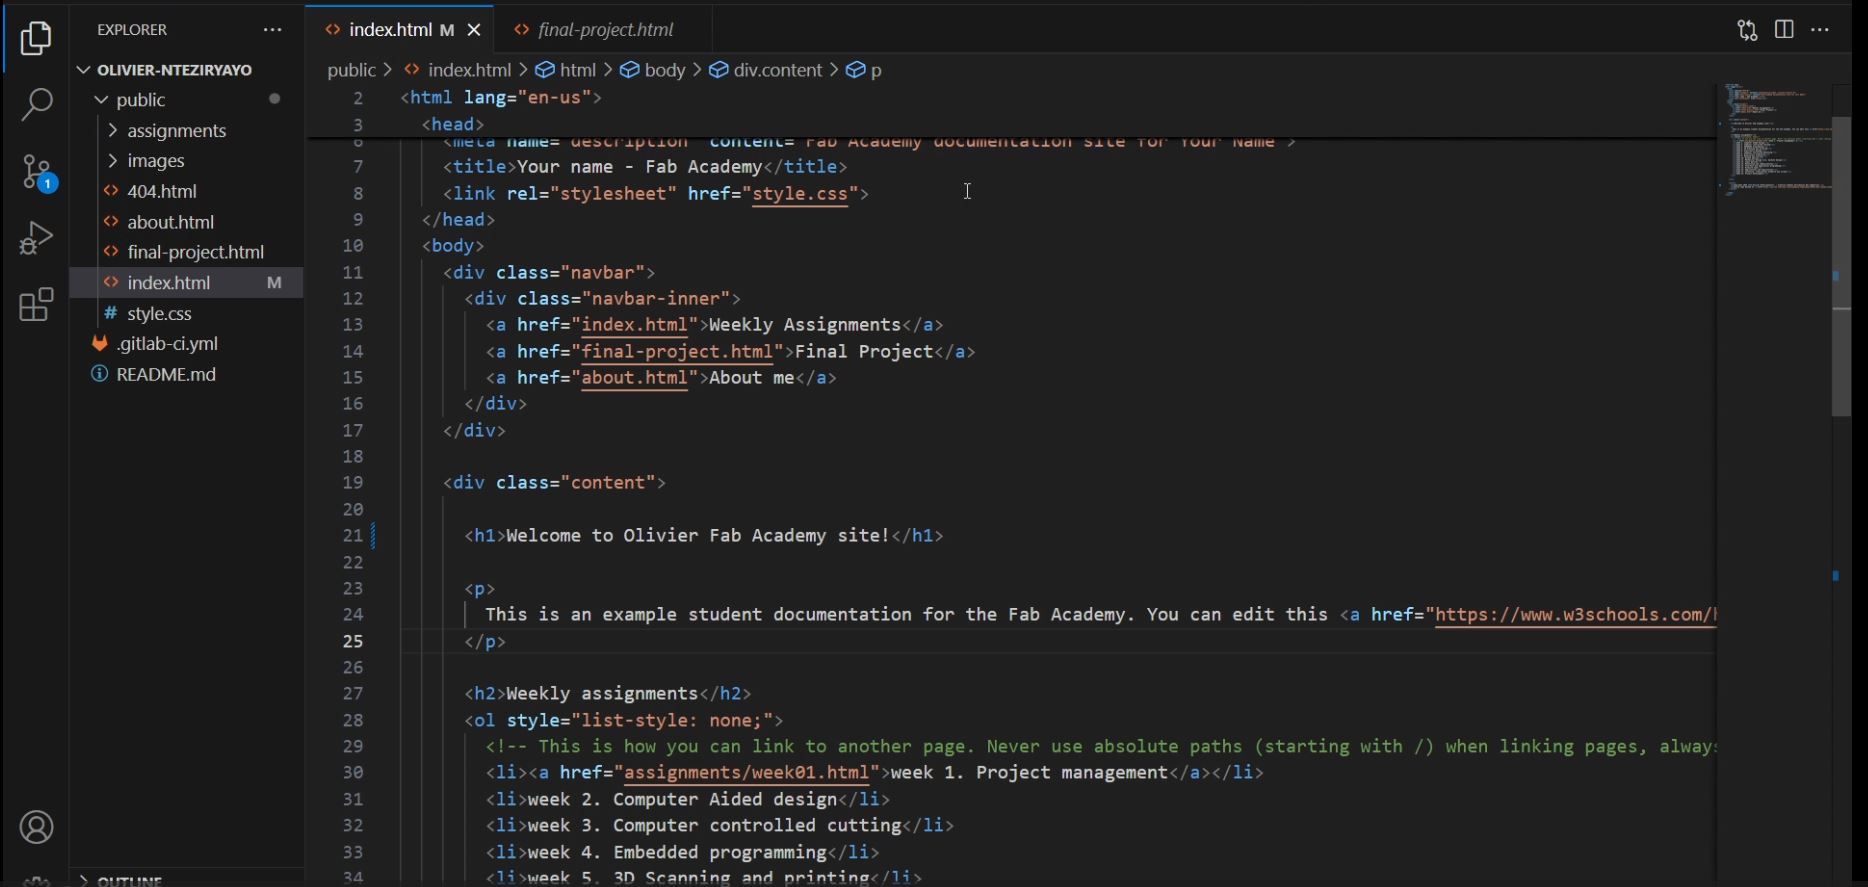This screenshot has height=887, width=1868.
Task: Click the Weekly assignments h2 text
Action: coord(602,694)
